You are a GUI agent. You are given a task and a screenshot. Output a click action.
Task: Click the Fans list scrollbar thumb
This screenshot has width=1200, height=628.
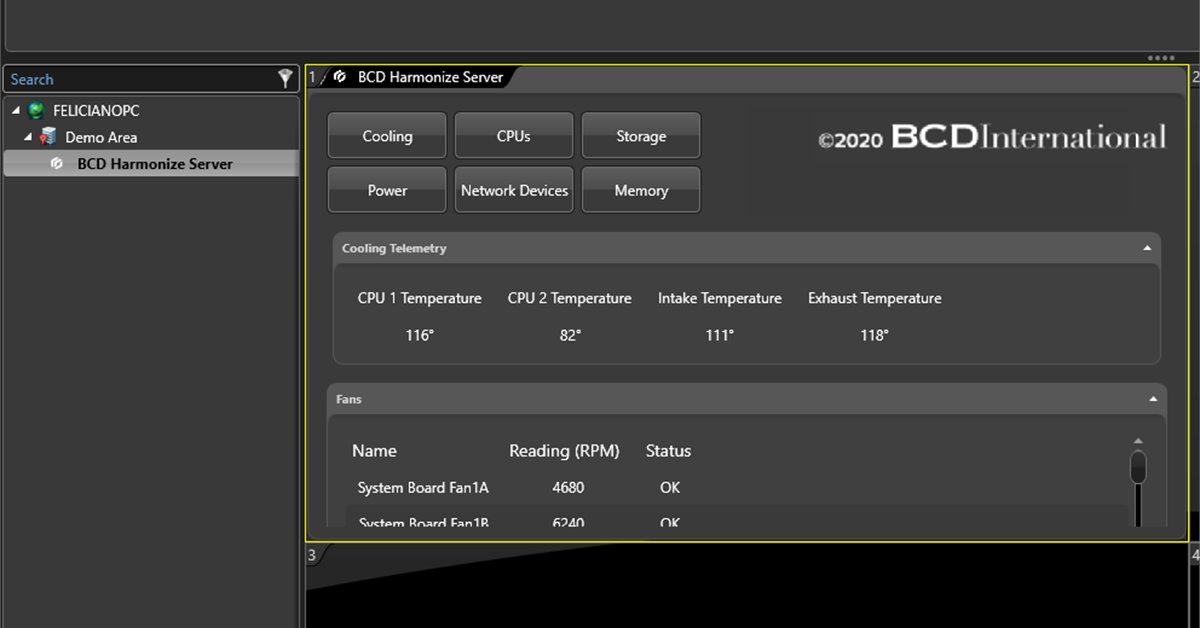[1138, 467]
